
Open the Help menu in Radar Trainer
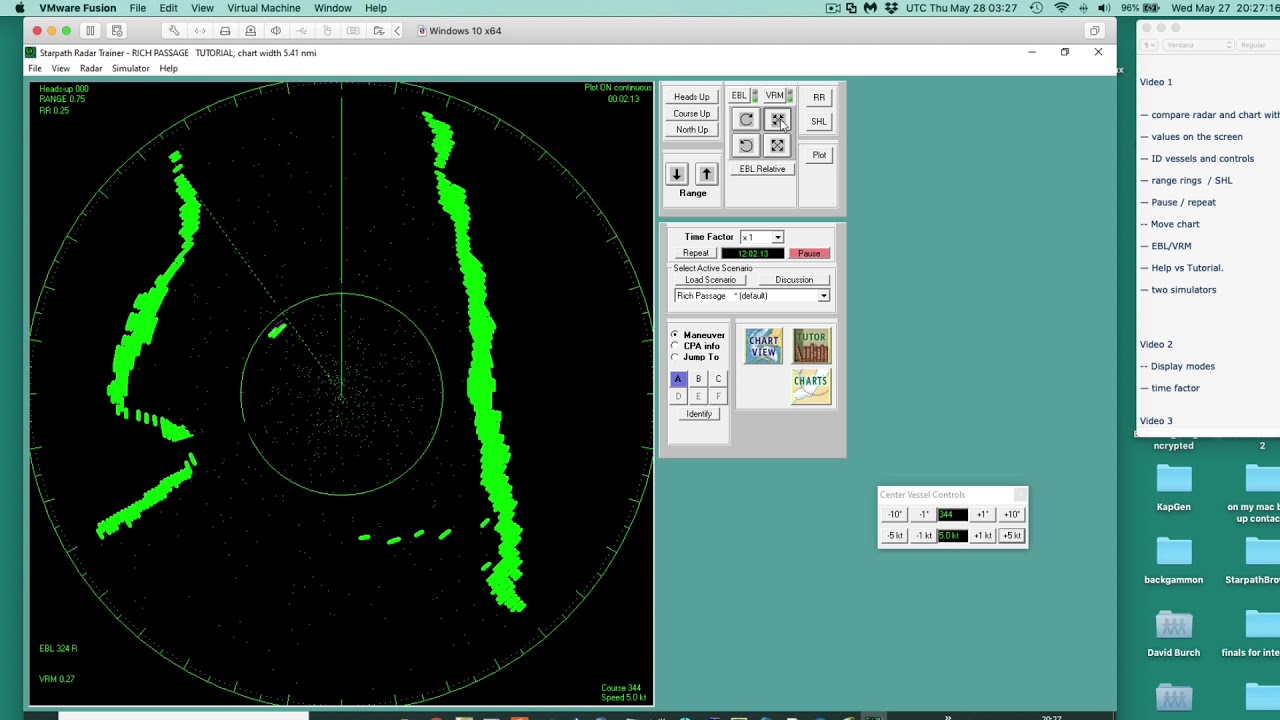coord(169,69)
